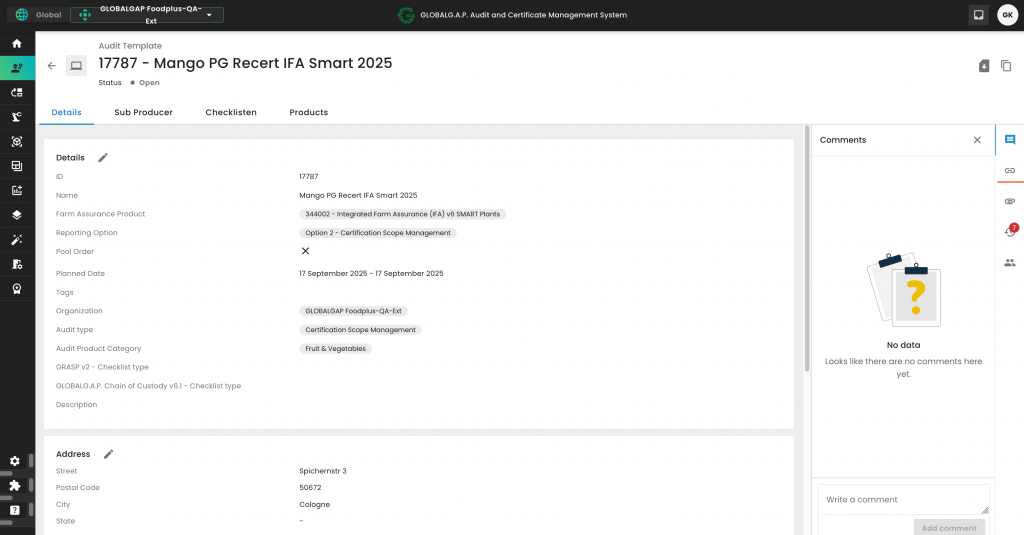Open the inbox icon in top bar

978,15
